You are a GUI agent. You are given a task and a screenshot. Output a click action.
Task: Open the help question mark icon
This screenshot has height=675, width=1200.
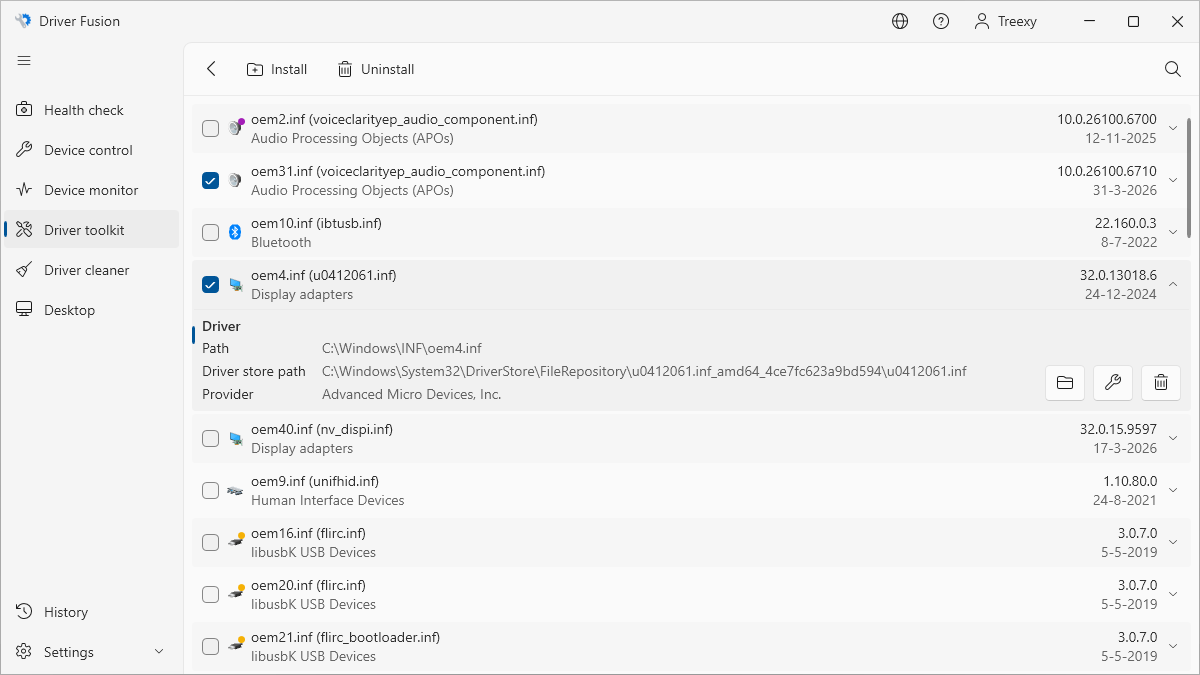(941, 21)
